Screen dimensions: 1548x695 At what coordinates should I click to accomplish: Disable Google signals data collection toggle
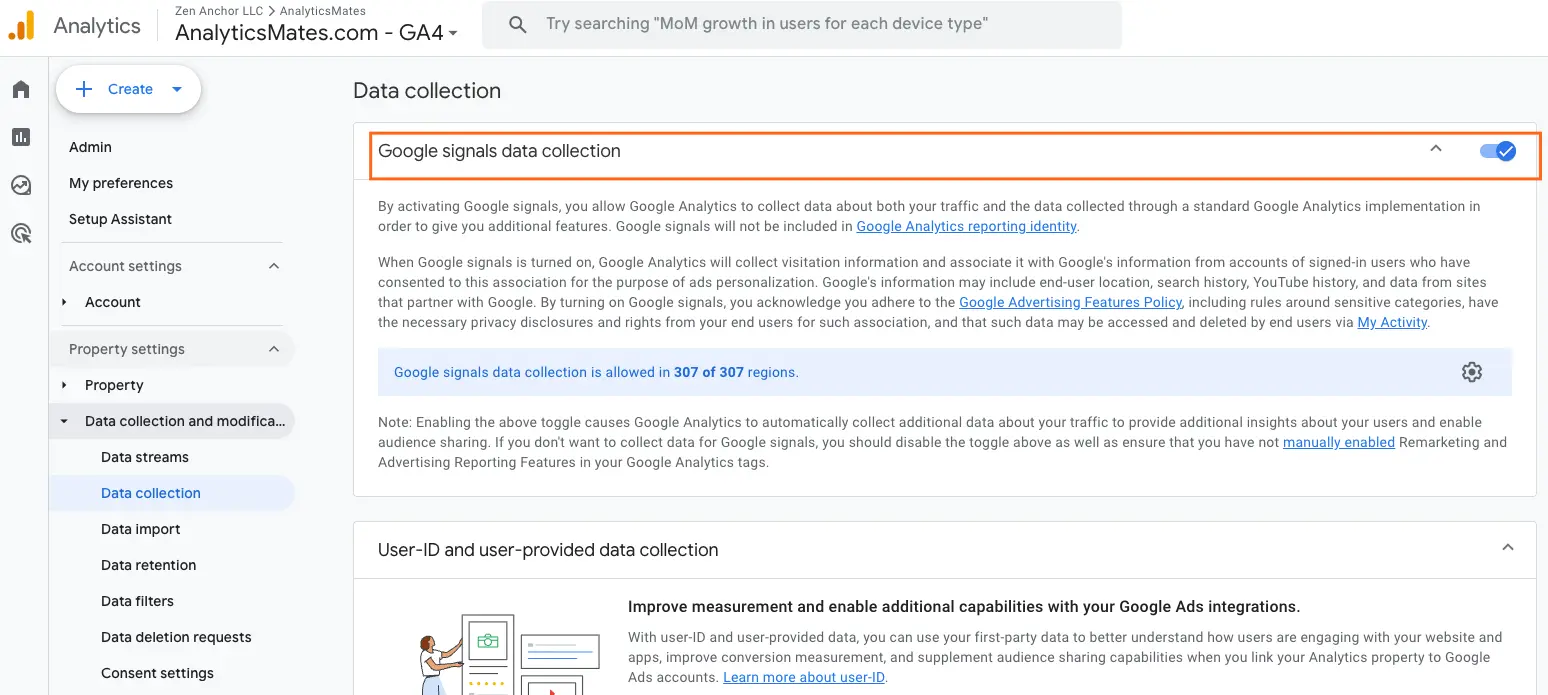click(1497, 151)
